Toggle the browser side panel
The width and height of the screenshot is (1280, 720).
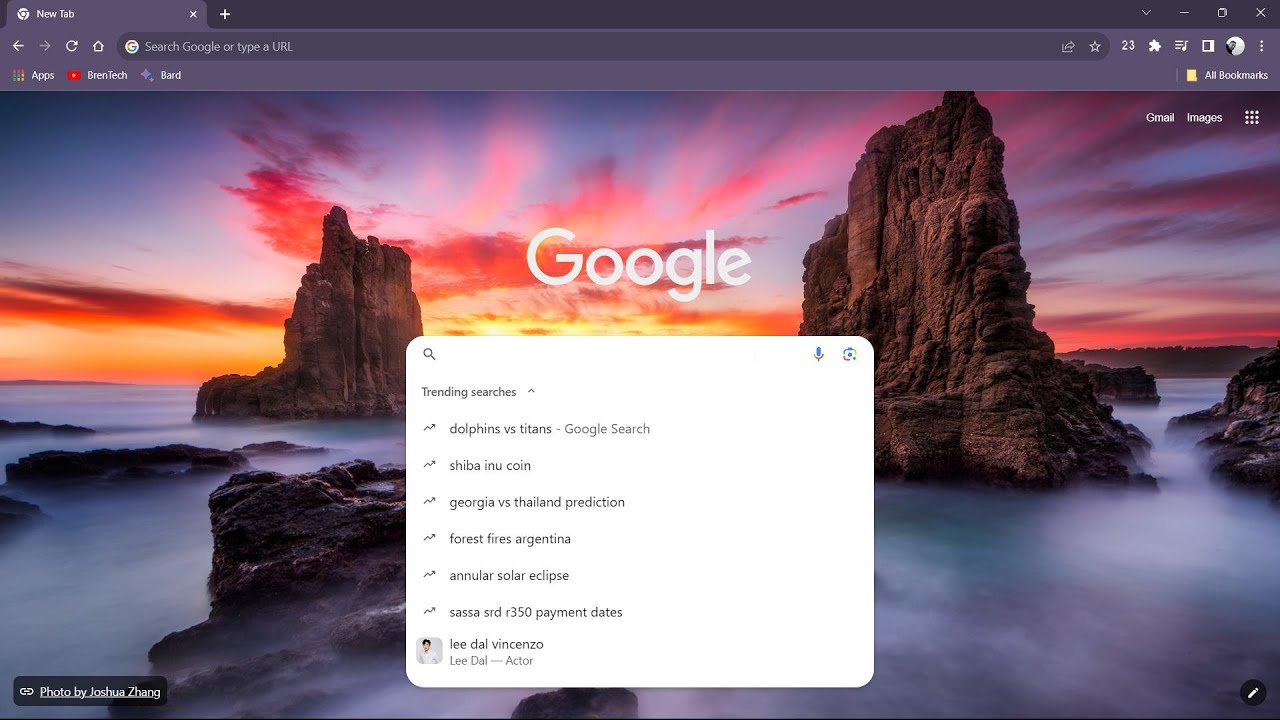coord(1208,46)
